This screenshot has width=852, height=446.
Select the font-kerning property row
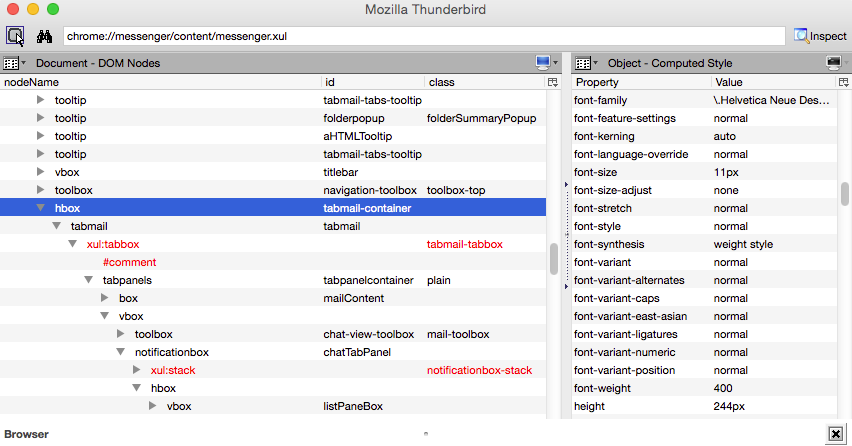click(704, 136)
